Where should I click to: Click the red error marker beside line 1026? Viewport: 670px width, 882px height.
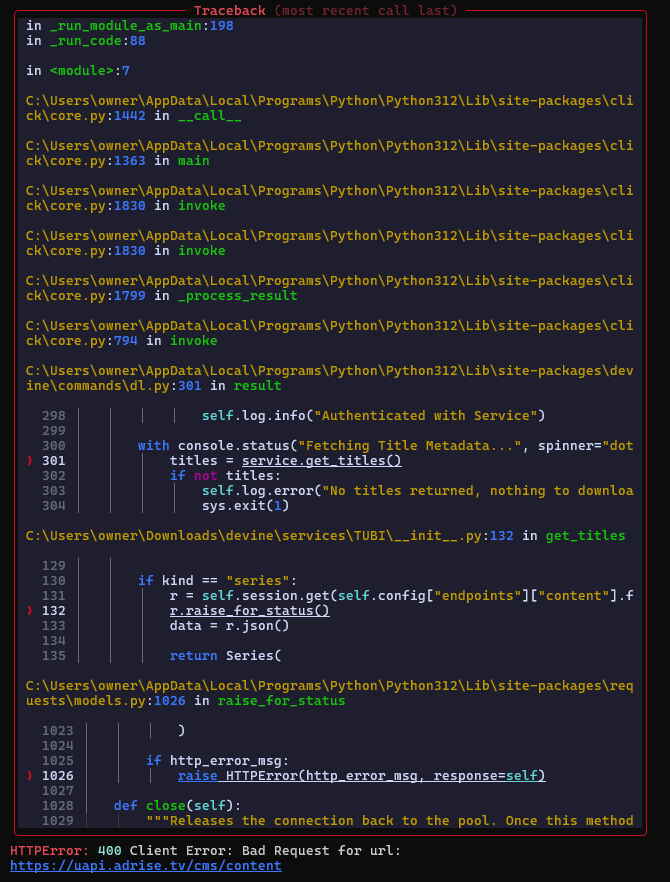pyautogui.click(x=29, y=776)
